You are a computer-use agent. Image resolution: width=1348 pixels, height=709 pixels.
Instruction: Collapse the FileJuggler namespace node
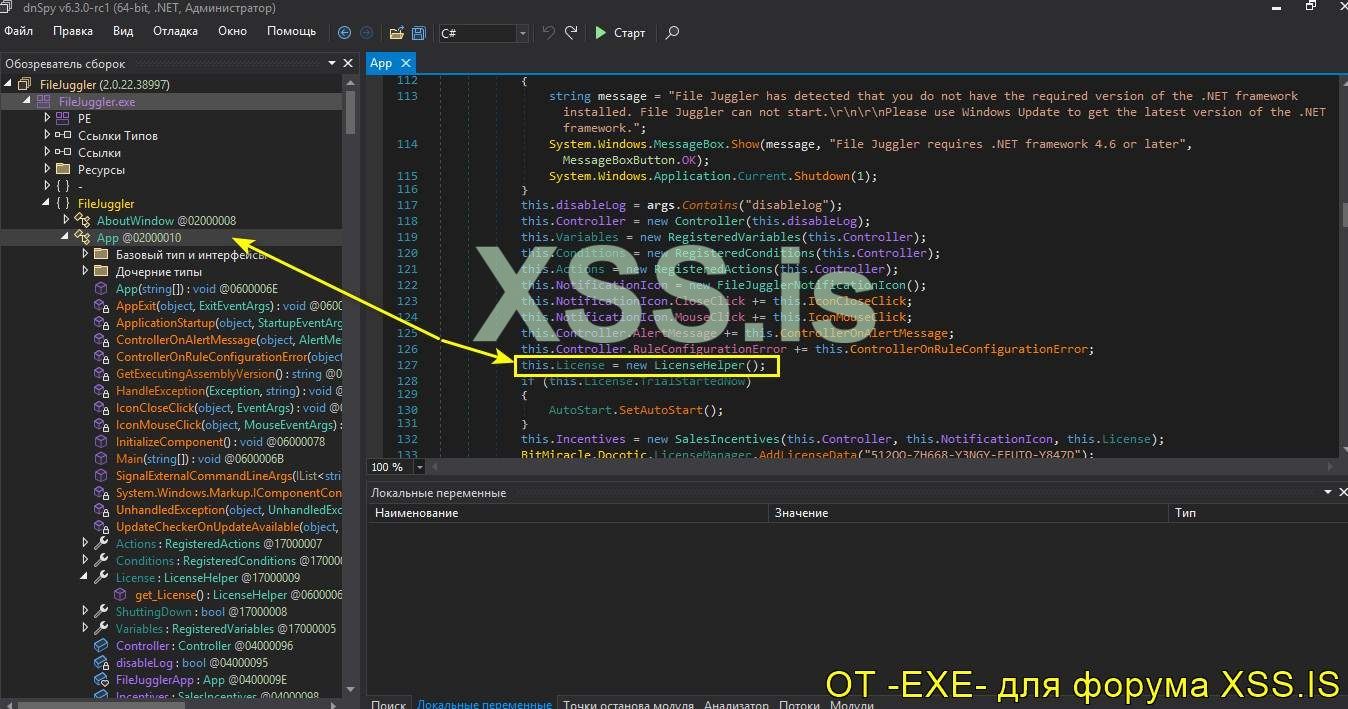pos(46,203)
